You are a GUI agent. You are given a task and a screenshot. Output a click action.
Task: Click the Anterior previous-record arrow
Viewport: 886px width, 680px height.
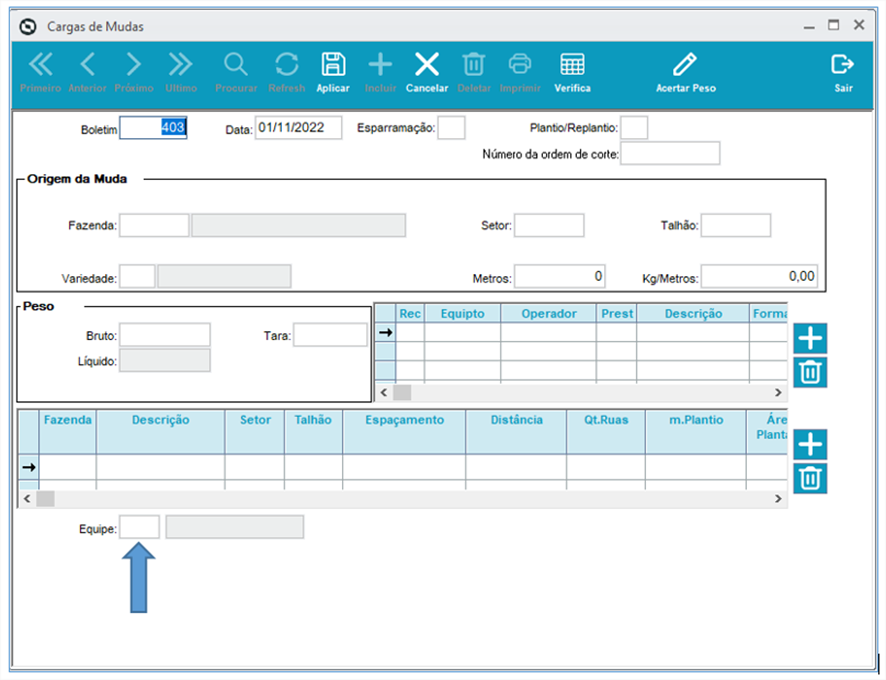pyautogui.click(x=88, y=72)
